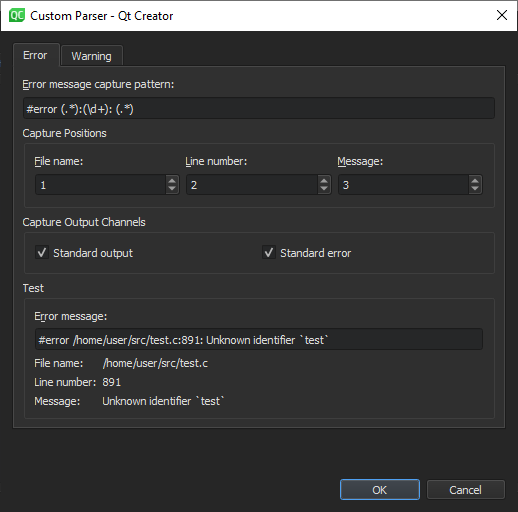
Task: Click the Line number spin box field
Action: pyautogui.click(x=252, y=184)
